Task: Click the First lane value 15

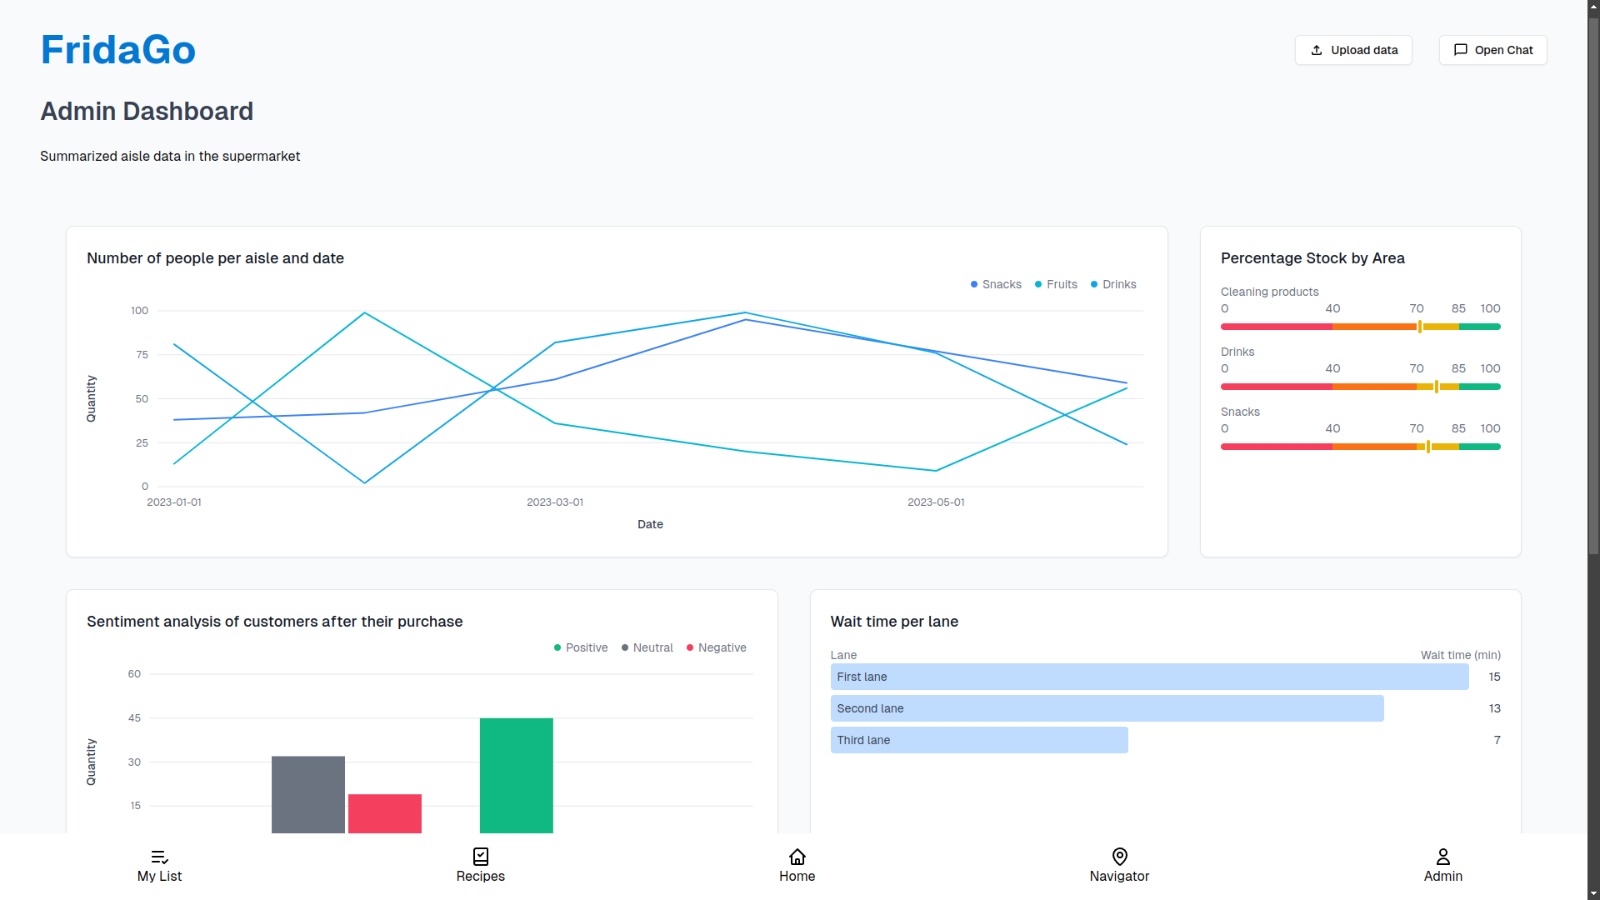Action: 1494,677
